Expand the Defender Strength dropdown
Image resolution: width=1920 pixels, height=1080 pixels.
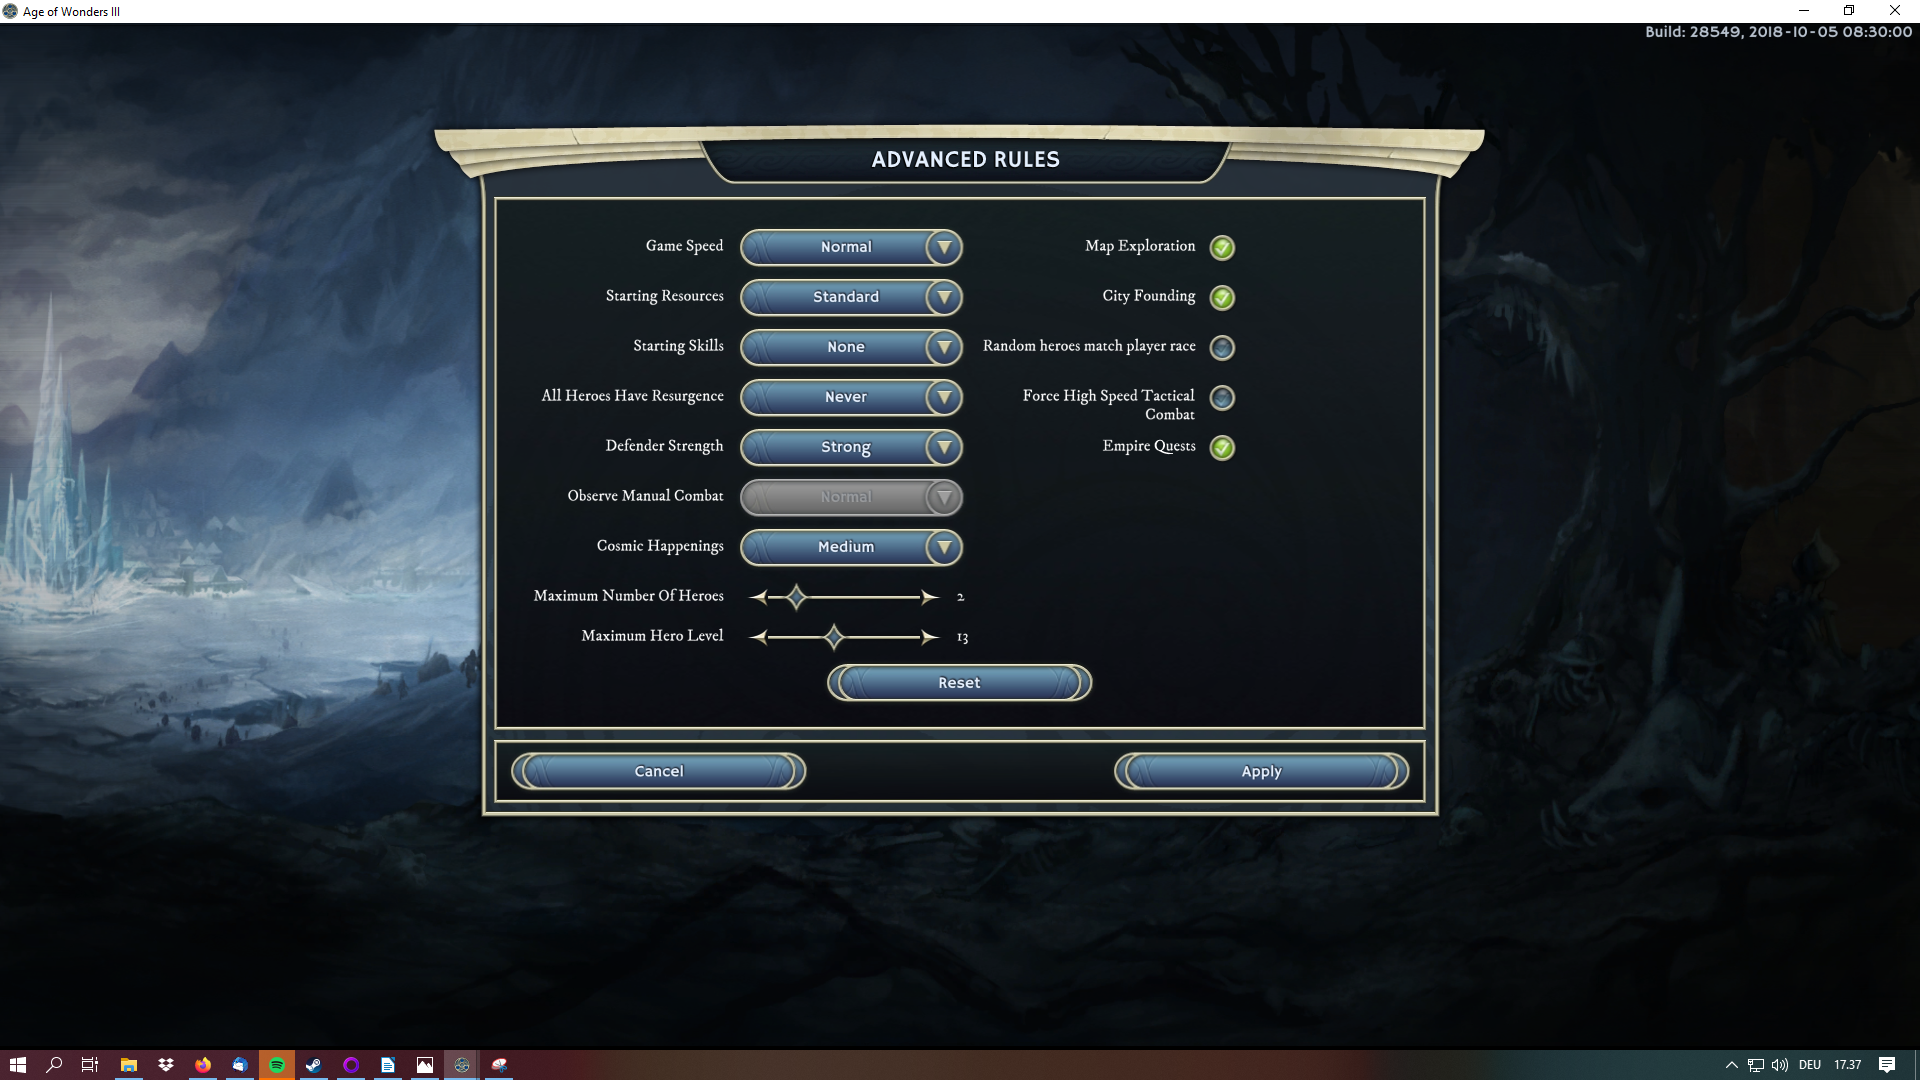[x=943, y=447]
